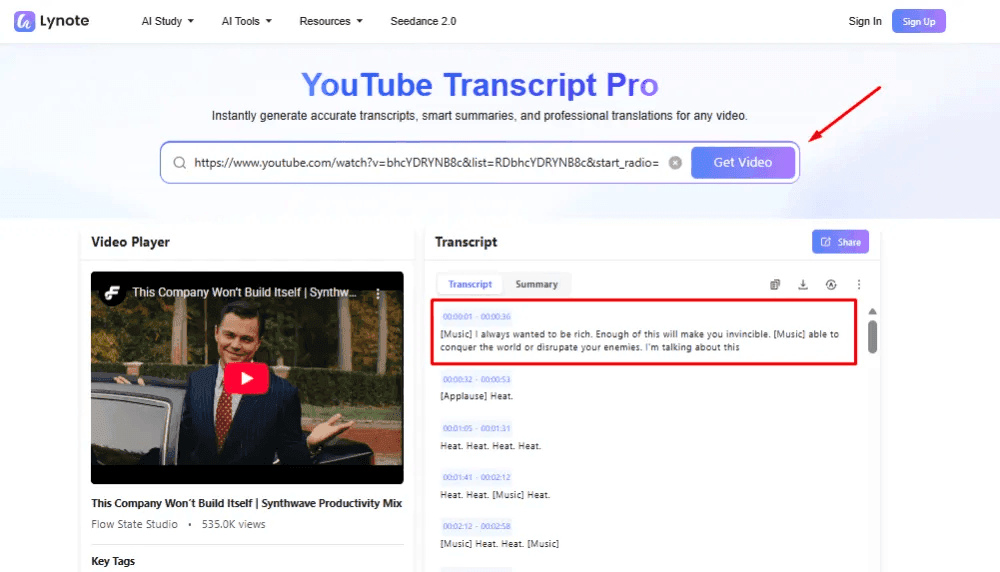Screen dimensions: 1000x572
Task: Jump to timestamp 00:01:05 - 00:01:31
Action: [476, 429]
